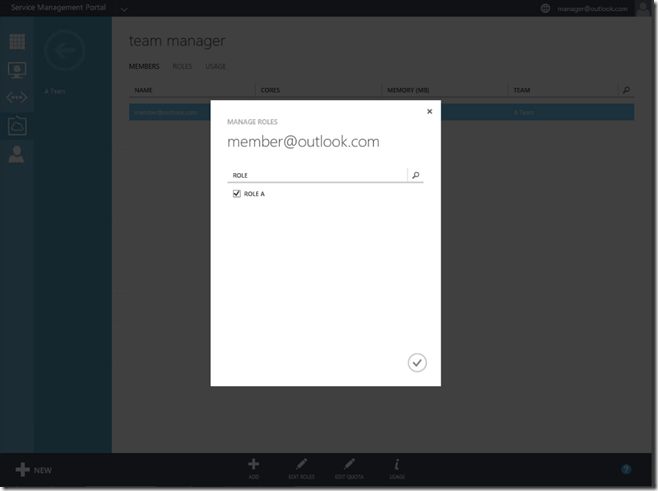Click EDIT ROLES in the command bar
The image size is (658, 491).
(301, 468)
